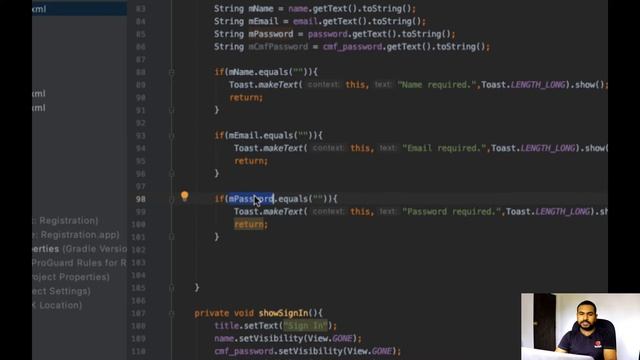Click the "Sign In" string in title.setText
This screenshot has height=360, width=640.
click(306, 326)
